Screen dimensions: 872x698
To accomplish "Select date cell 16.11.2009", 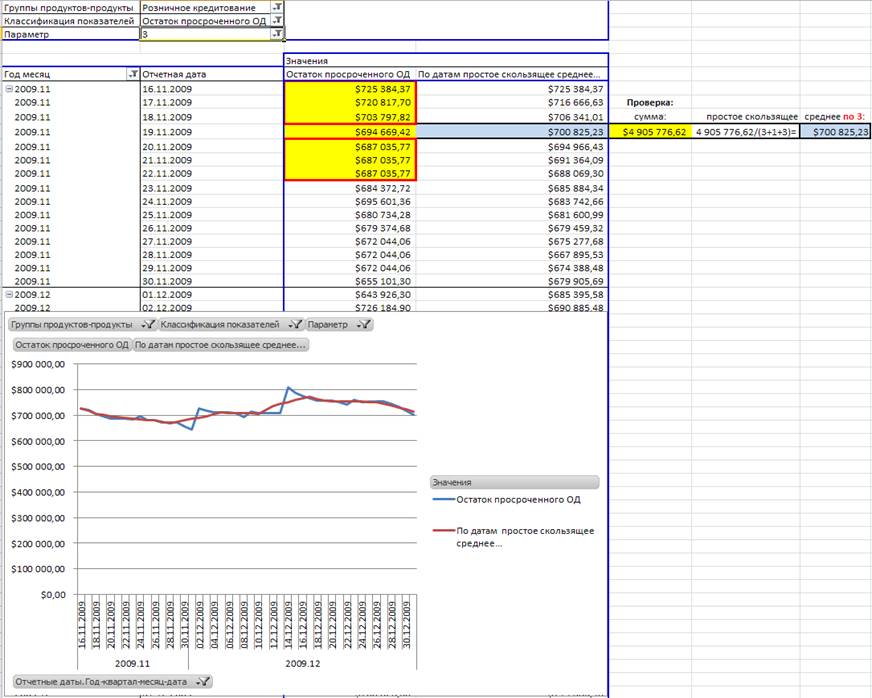I will [211, 89].
